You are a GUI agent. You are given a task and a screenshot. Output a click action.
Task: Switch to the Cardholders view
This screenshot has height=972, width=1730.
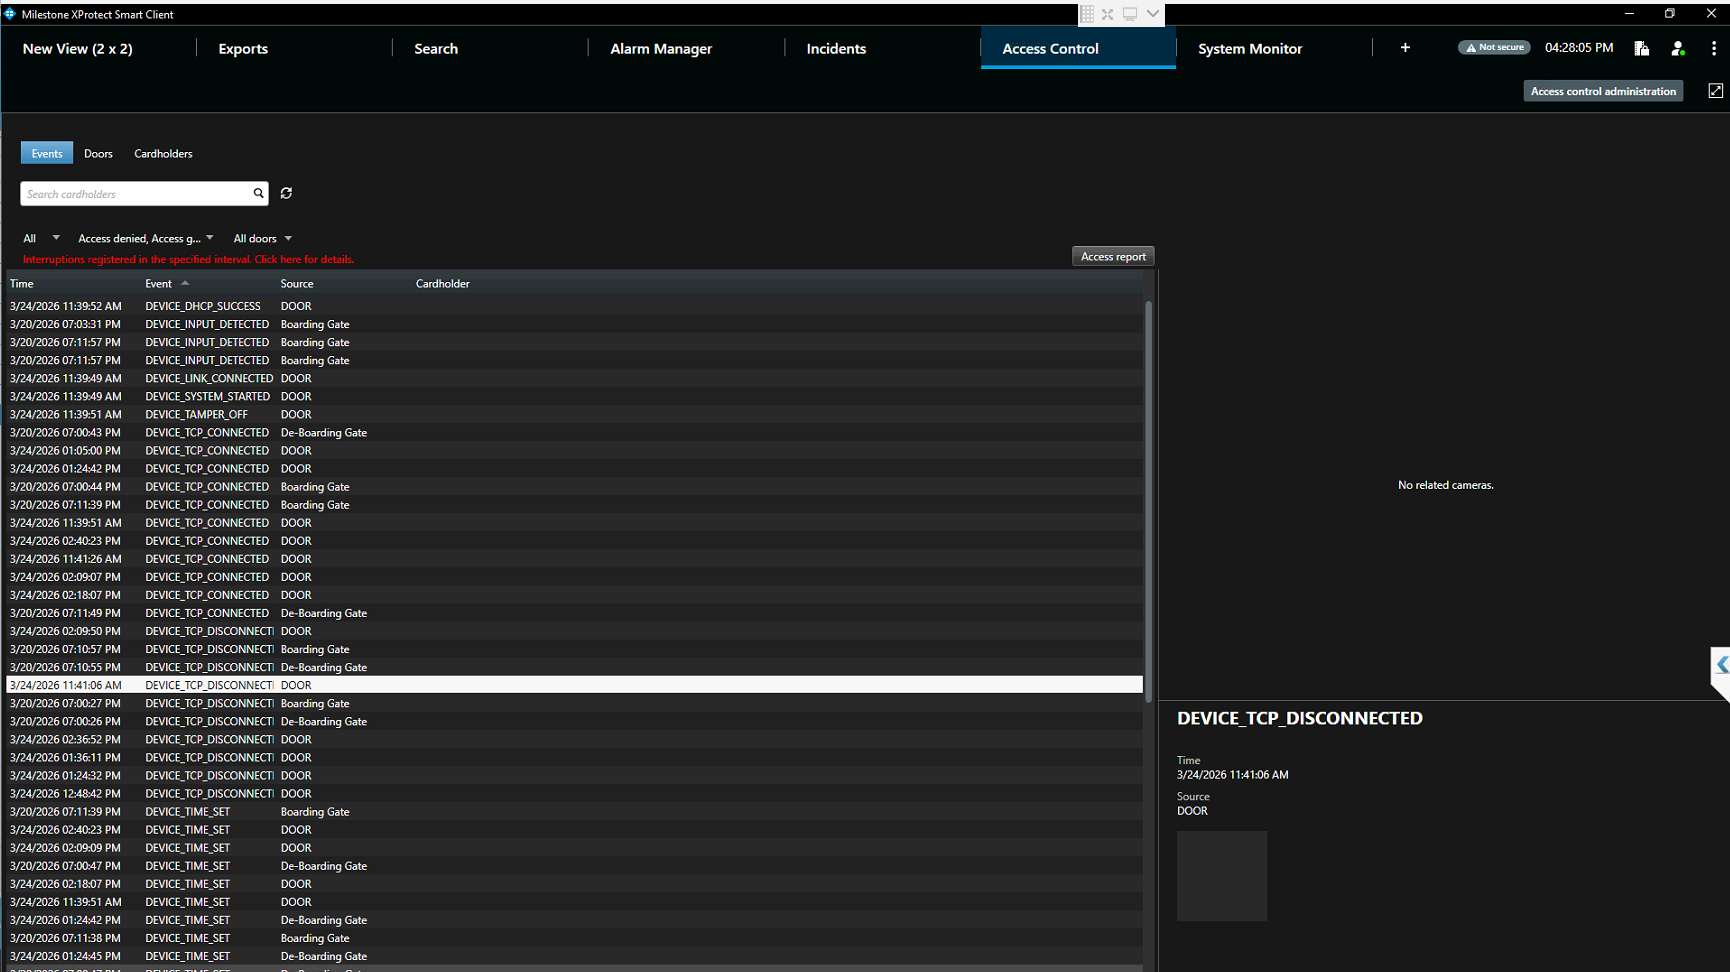click(x=163, y=153)
